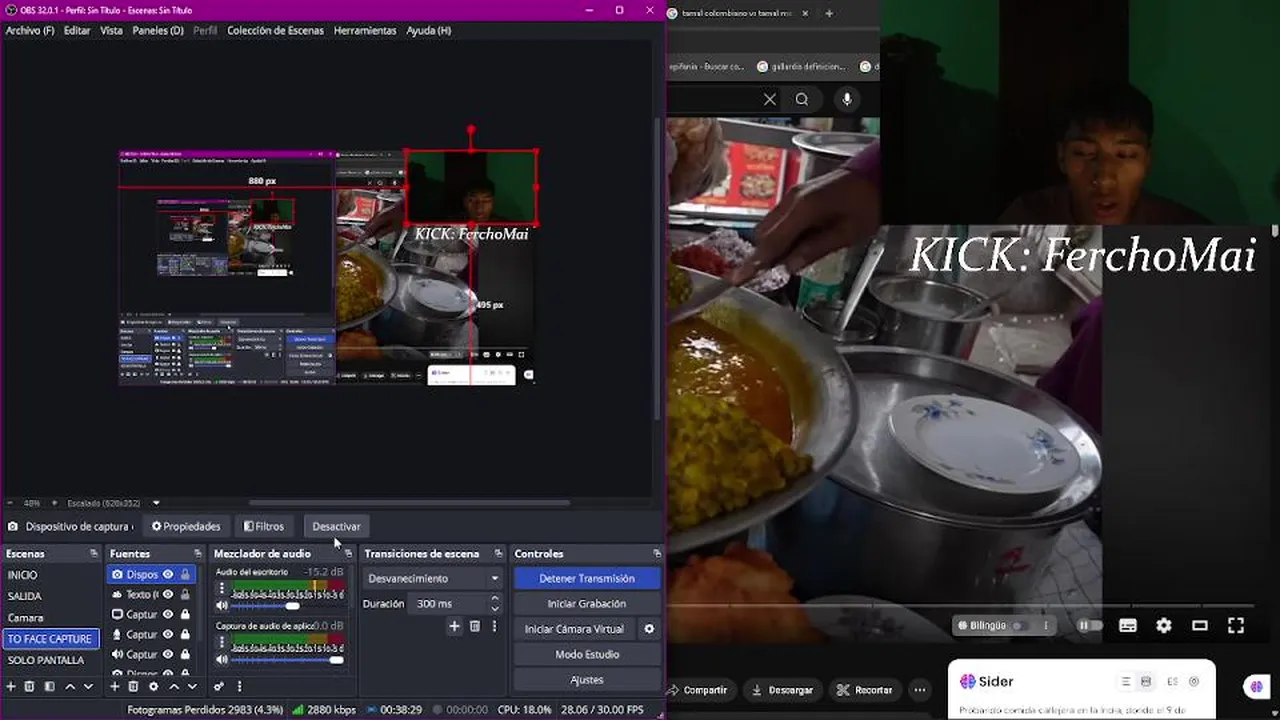Toggle visibility of Captur microphone source
The height and width of the screenshot is (720, 1280).
(168, 634)
